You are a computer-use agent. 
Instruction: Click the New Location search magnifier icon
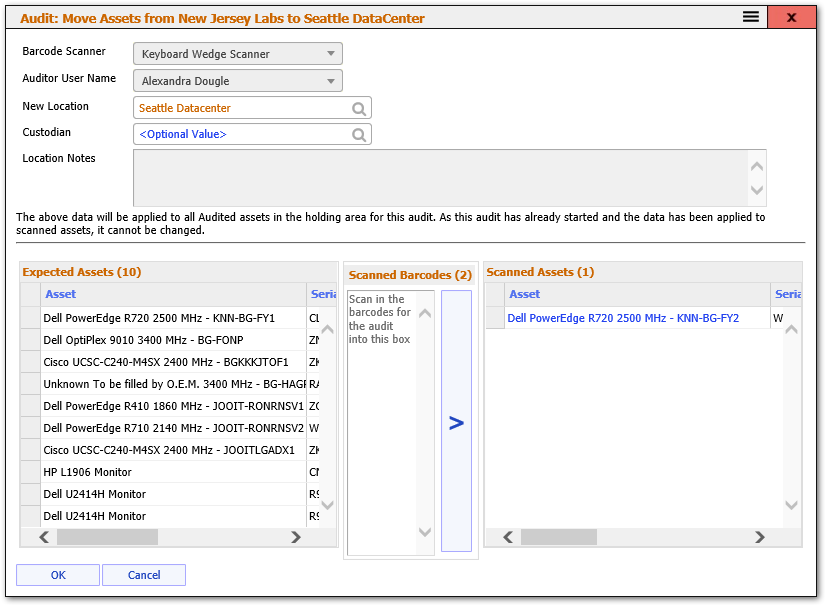tap(359, 107)
